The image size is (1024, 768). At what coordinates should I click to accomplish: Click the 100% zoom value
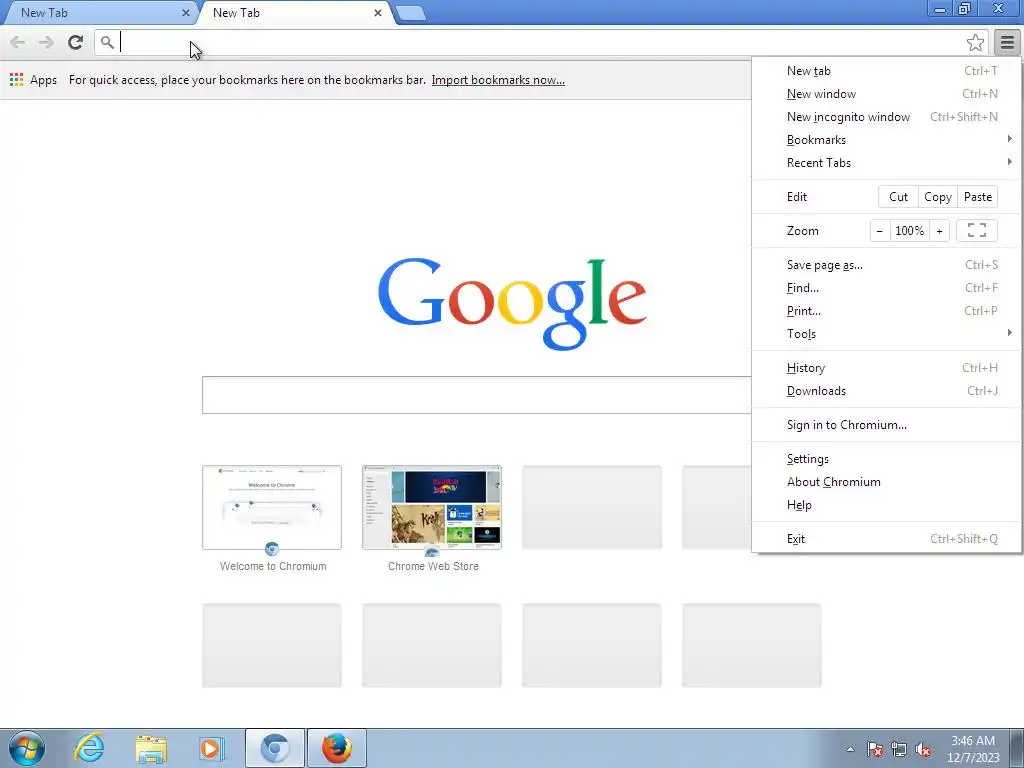909,231
